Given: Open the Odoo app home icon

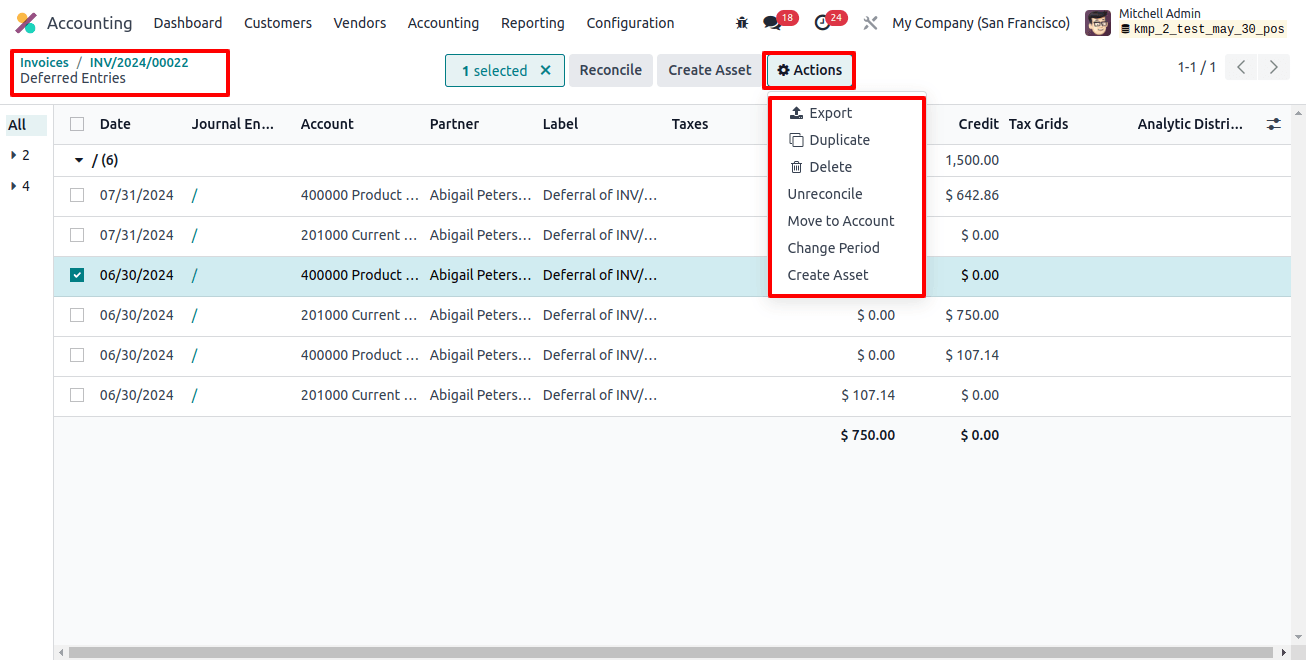Looking at the screenshot, I should (26, 23).
